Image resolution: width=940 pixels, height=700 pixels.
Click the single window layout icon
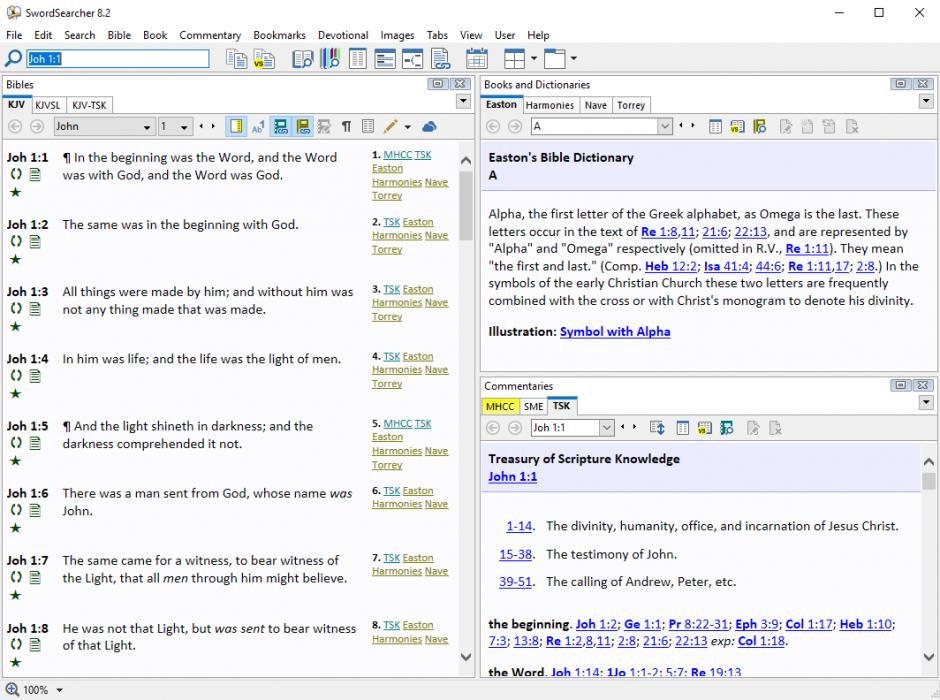pyautogui.click(x=554, y=59)
